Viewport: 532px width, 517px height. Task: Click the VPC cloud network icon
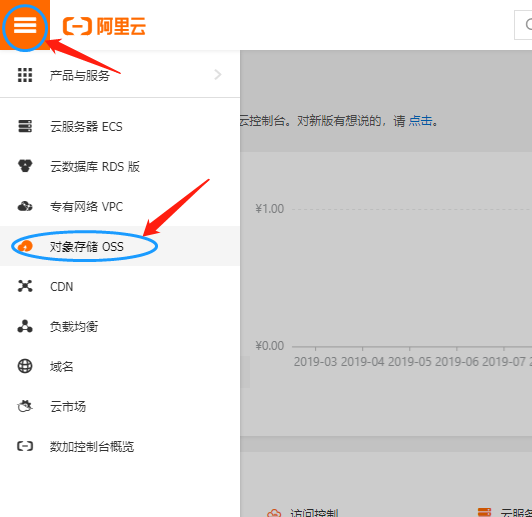pyautogui.click(x=25, y=206)
